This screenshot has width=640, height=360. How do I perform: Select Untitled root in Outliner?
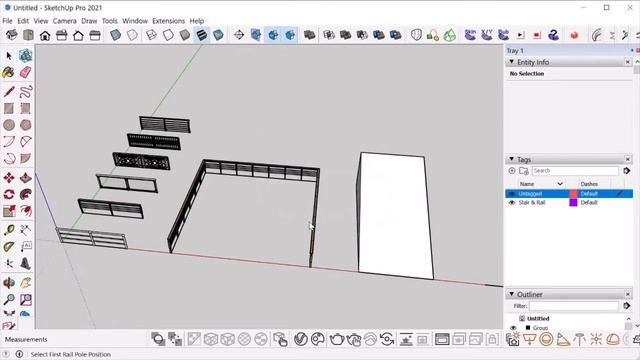(x=538, y=318)
